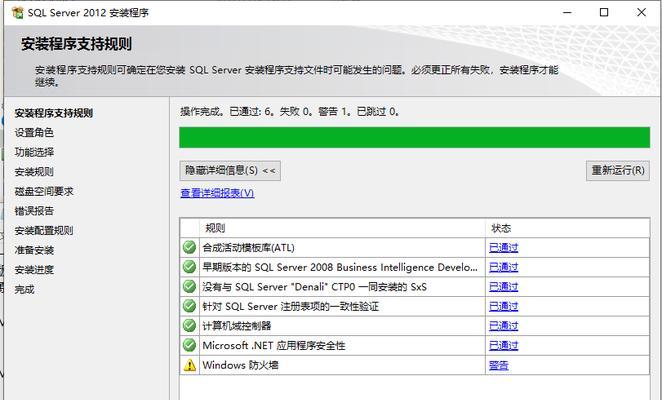Viewport: 662px width, 400px height.
Task: Open the 警告 link for Windows 防火墙
Action: click(499, 365)
